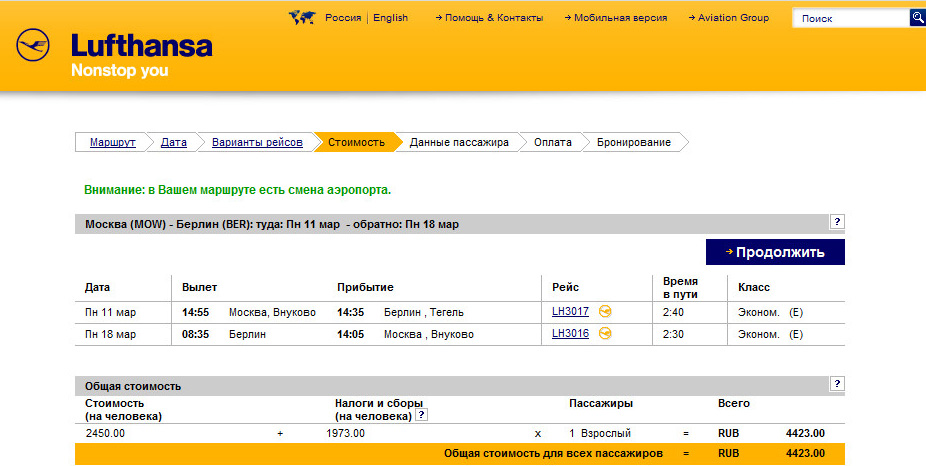Click Берлин , Тегель arrival cell

click(423, 312)
